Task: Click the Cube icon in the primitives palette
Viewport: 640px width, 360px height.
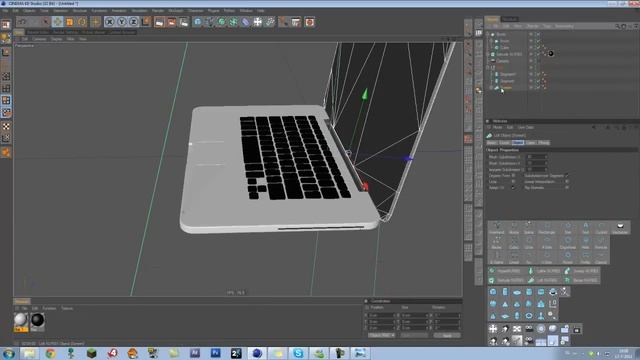Action: click(493, 292)
